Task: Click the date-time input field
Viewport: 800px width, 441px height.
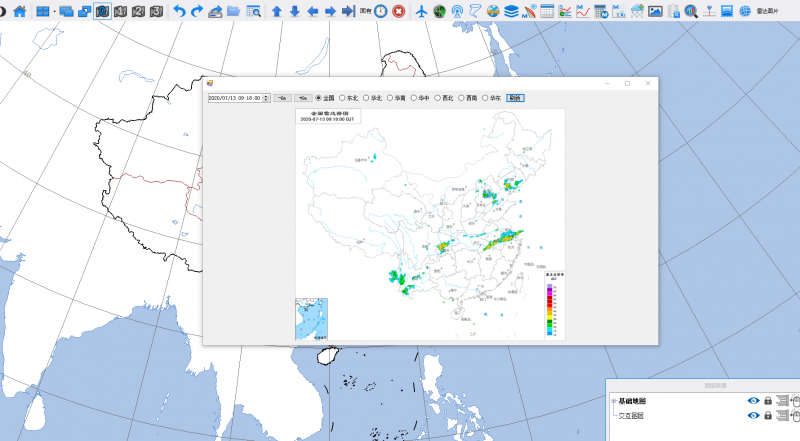Action: [x=234, y=98]
